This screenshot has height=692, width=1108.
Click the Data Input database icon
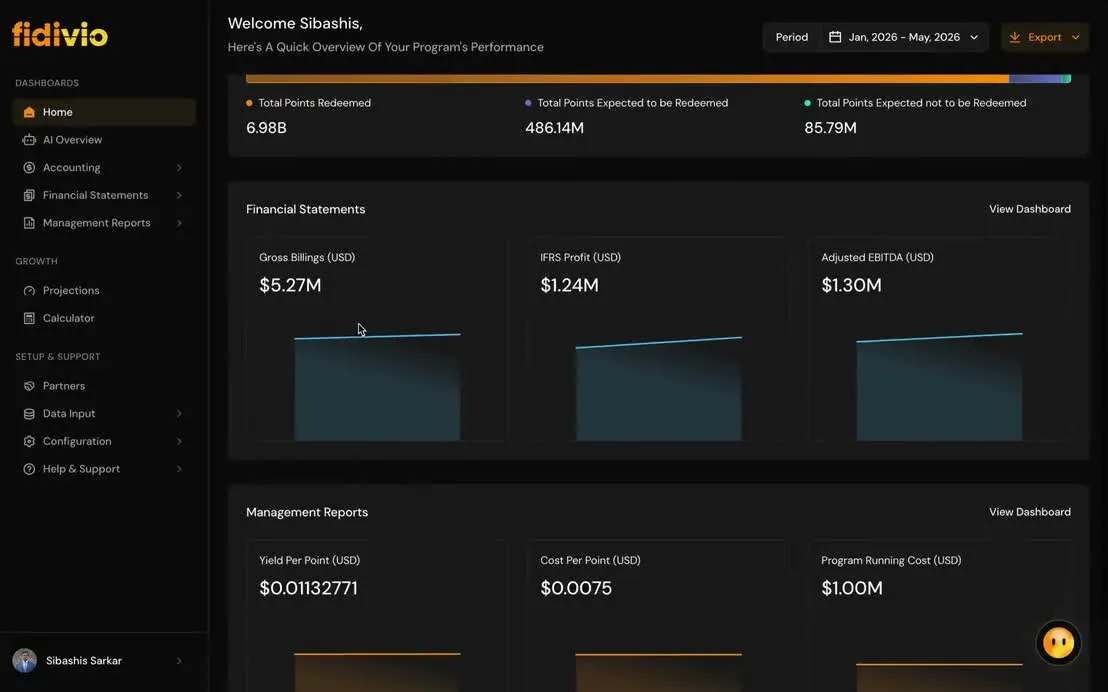click(29, 414)
